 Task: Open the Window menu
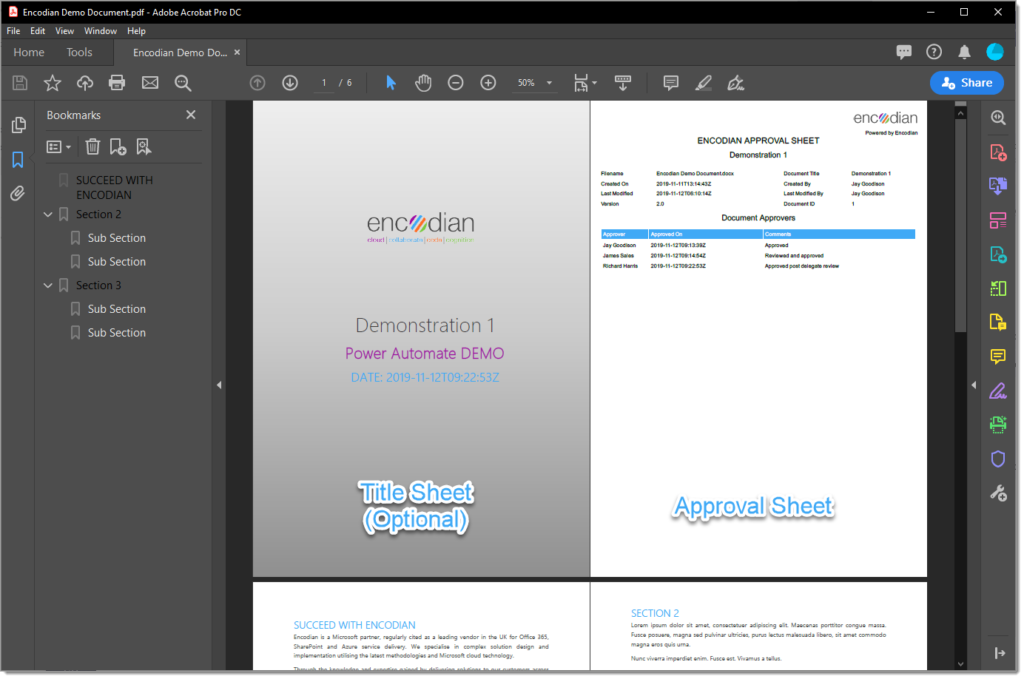tap(100, 31)
